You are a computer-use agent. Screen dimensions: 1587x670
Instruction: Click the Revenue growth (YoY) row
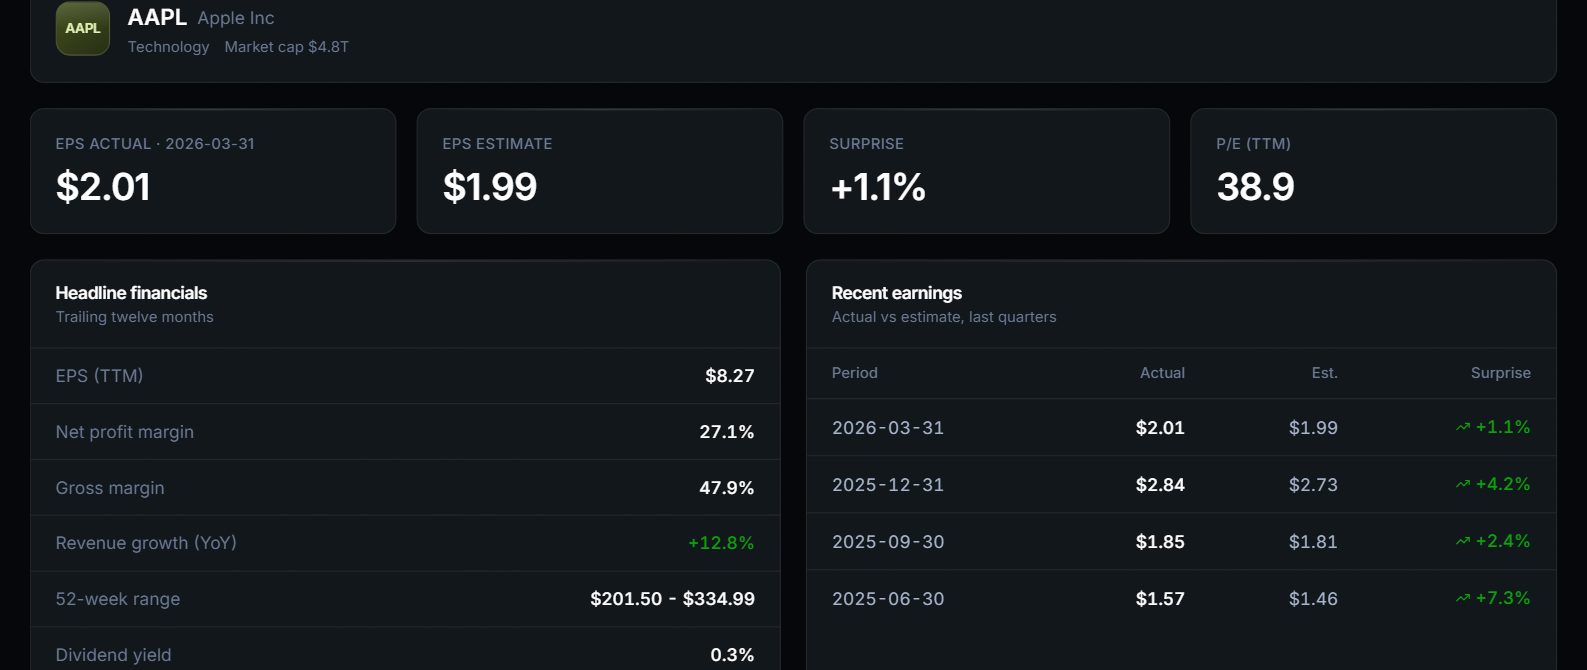(x=405, y=543)
